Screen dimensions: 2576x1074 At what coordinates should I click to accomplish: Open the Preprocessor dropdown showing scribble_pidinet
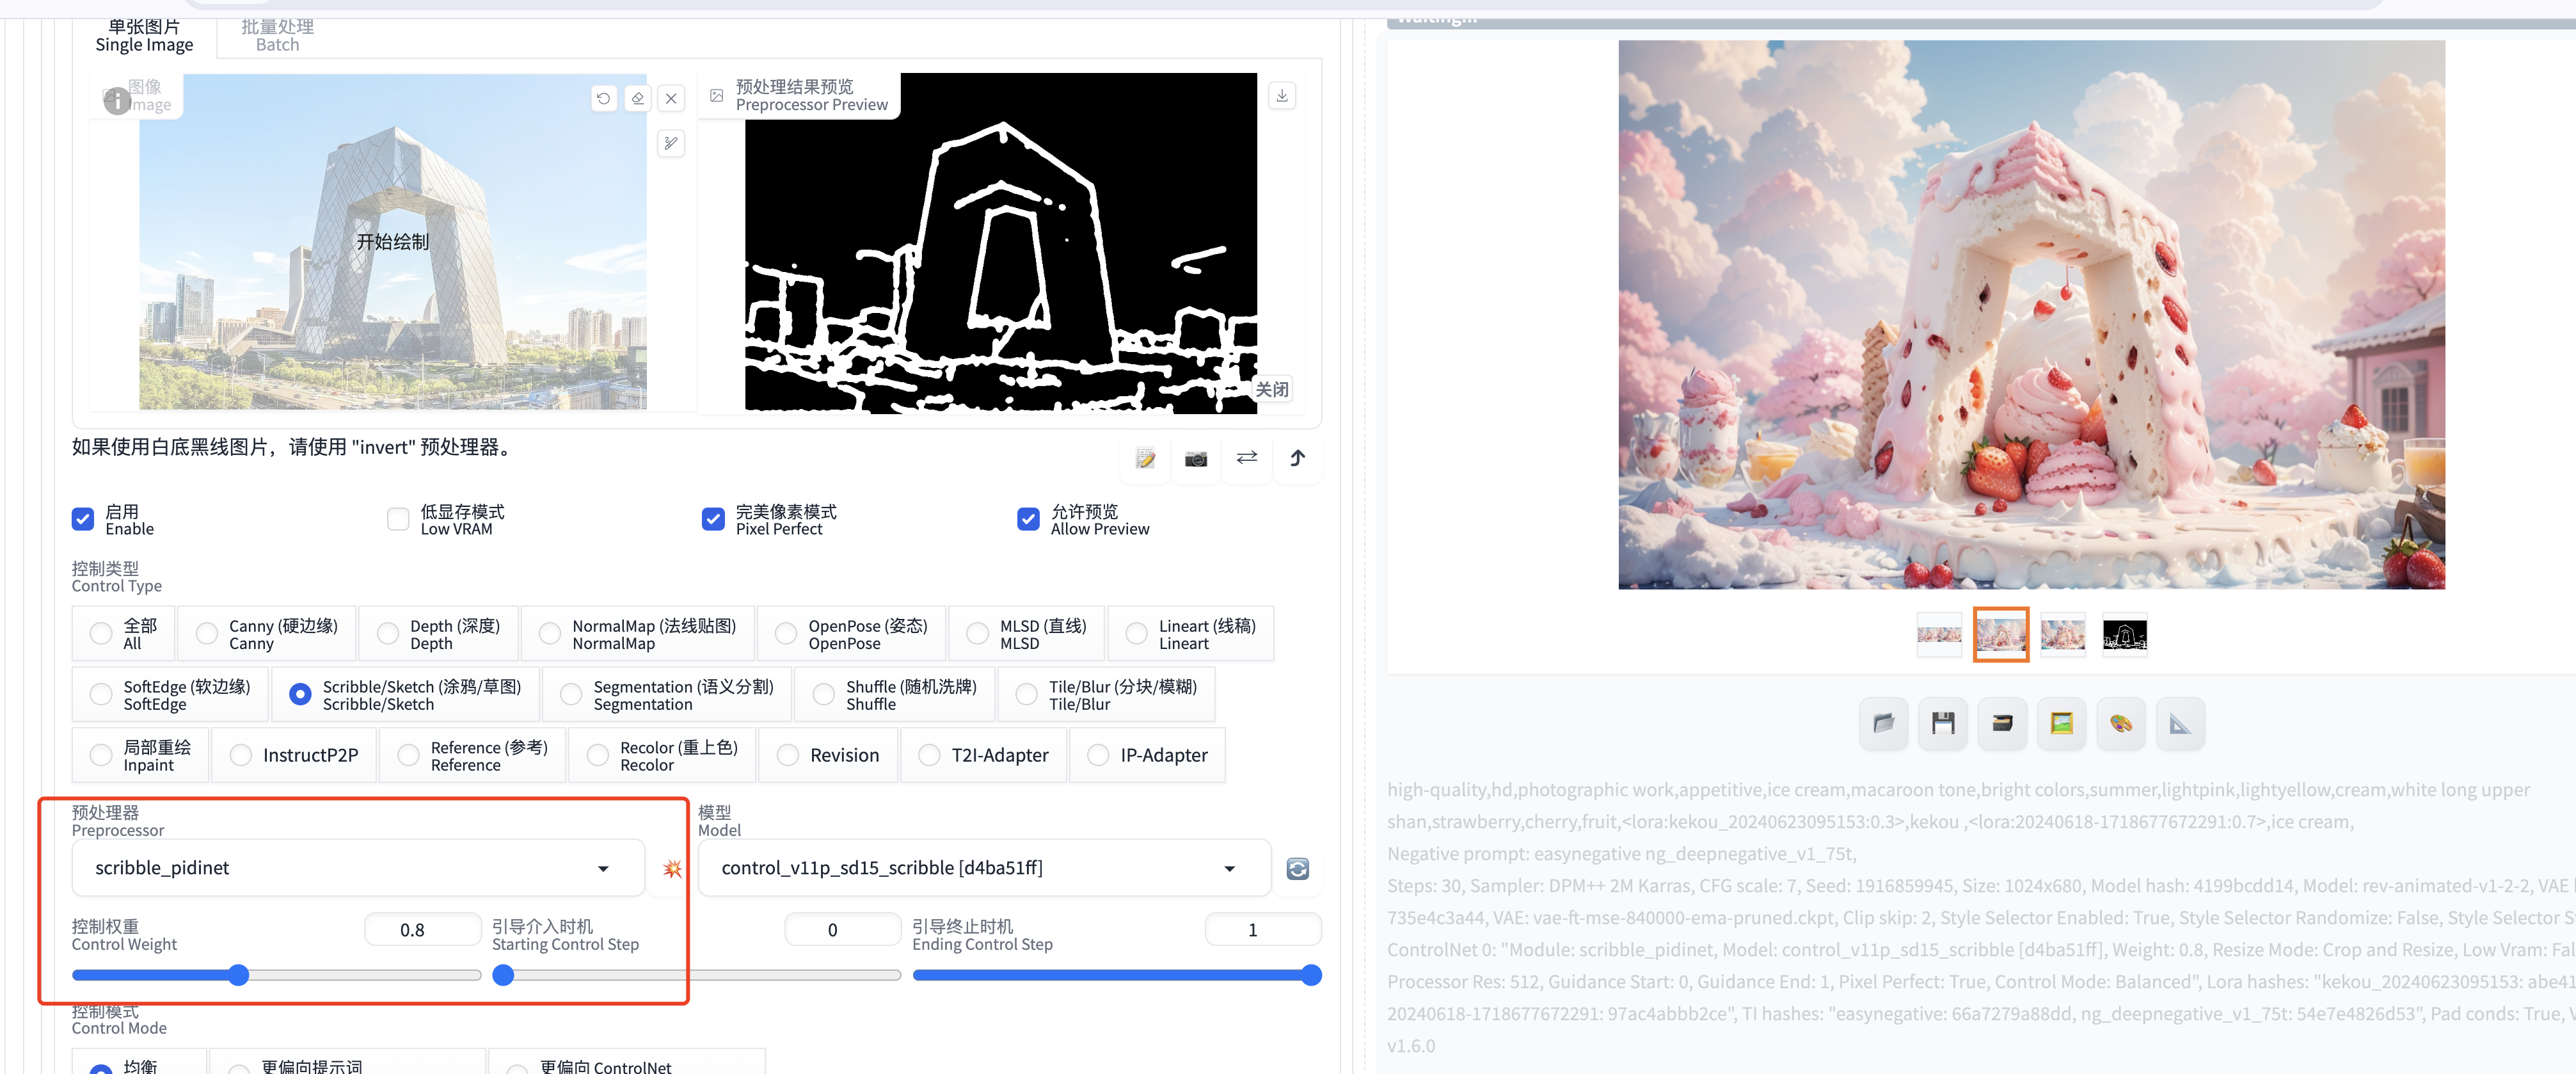358,868
